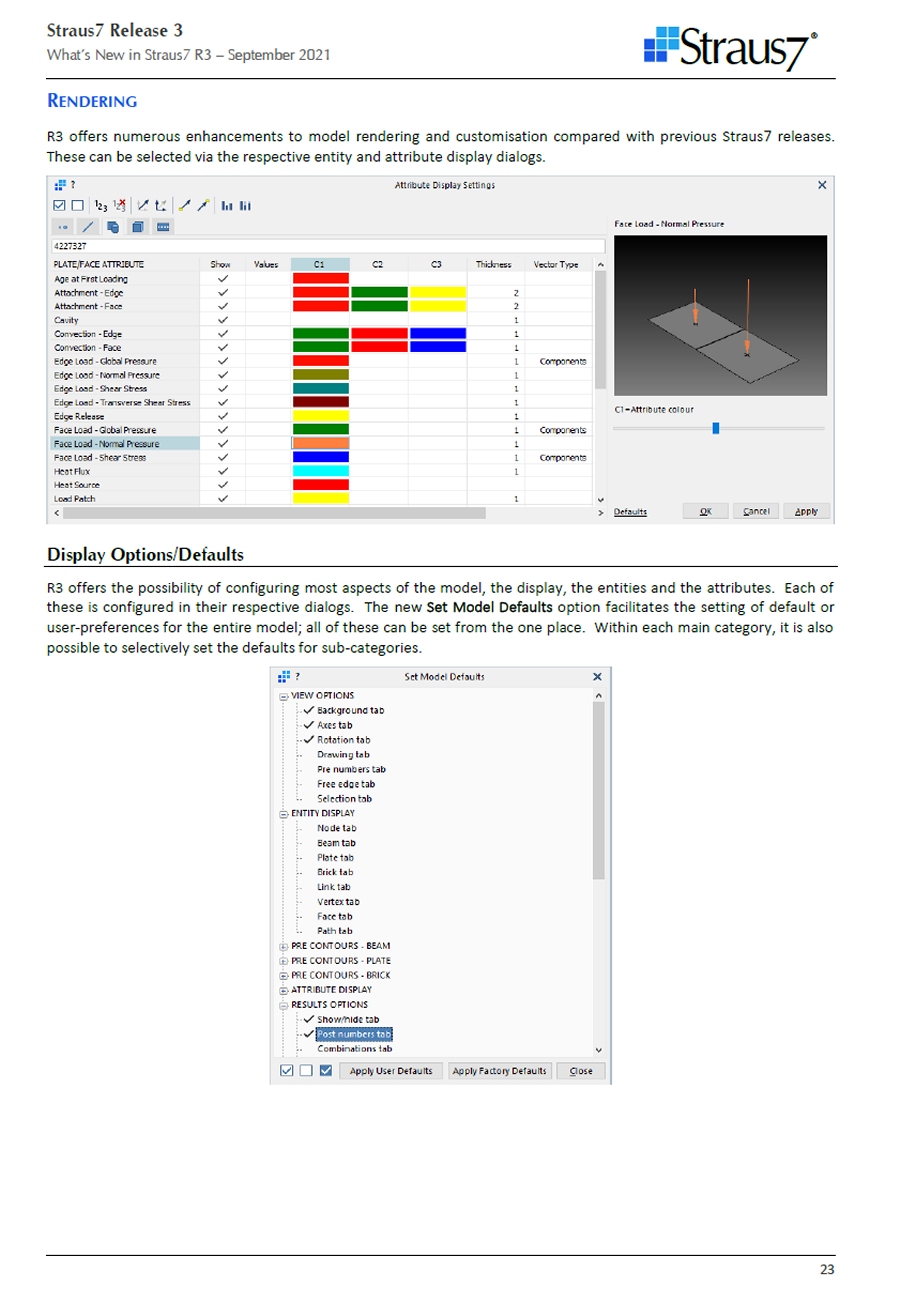
Task: Expand the ATTRIBUTE DISPLAY tree node
Action: (x=284, y=989)
